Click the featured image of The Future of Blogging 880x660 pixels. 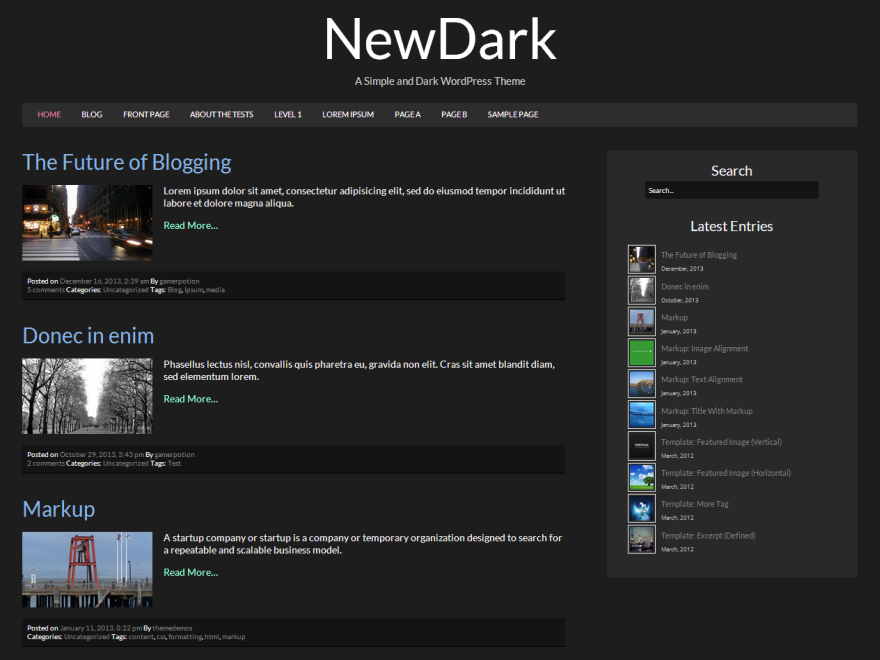click(87, 222)
